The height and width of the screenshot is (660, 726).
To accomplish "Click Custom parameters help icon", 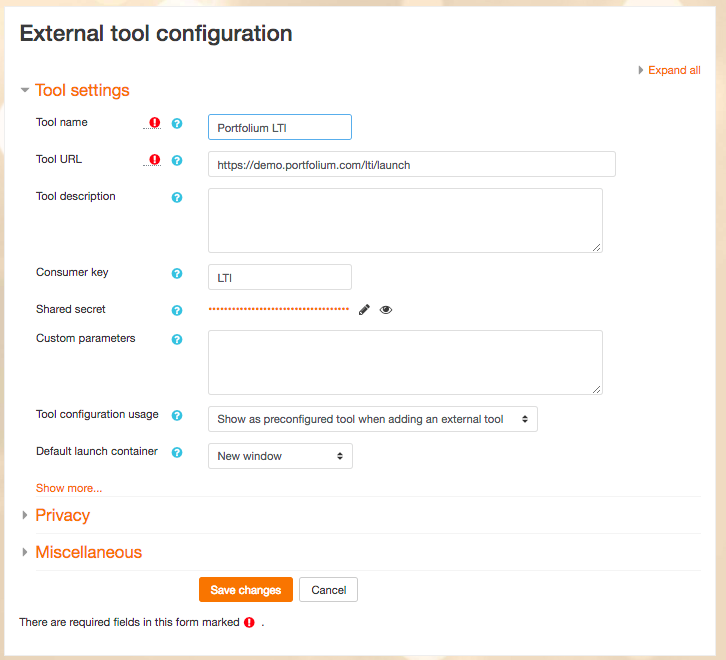I will (x=177, y=339).
